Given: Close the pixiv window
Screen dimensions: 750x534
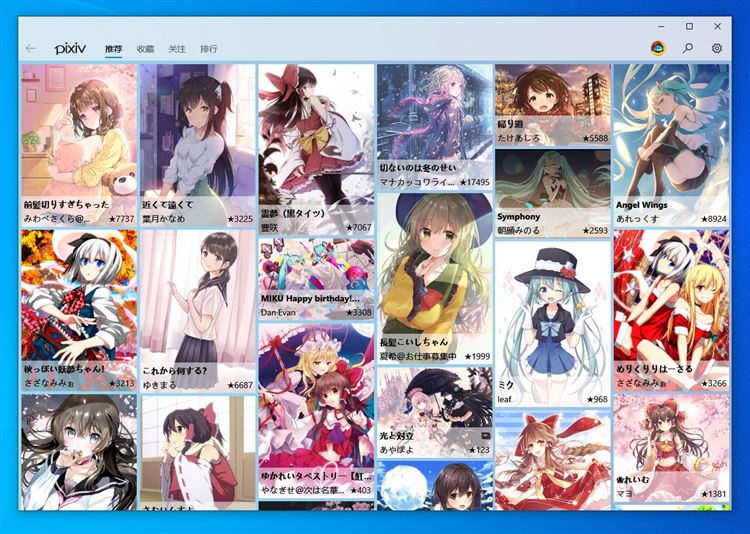Looking at the screenshot, I should [x=717, y=26].
